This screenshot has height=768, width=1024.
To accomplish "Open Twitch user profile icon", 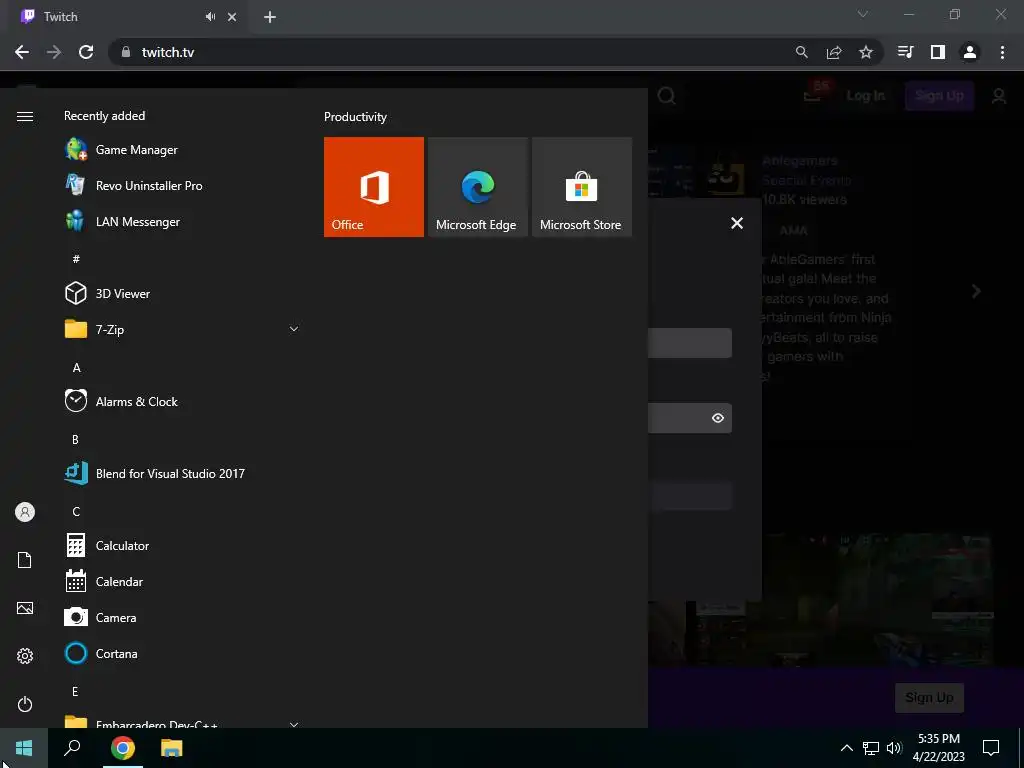I will [x=999, y=97].
